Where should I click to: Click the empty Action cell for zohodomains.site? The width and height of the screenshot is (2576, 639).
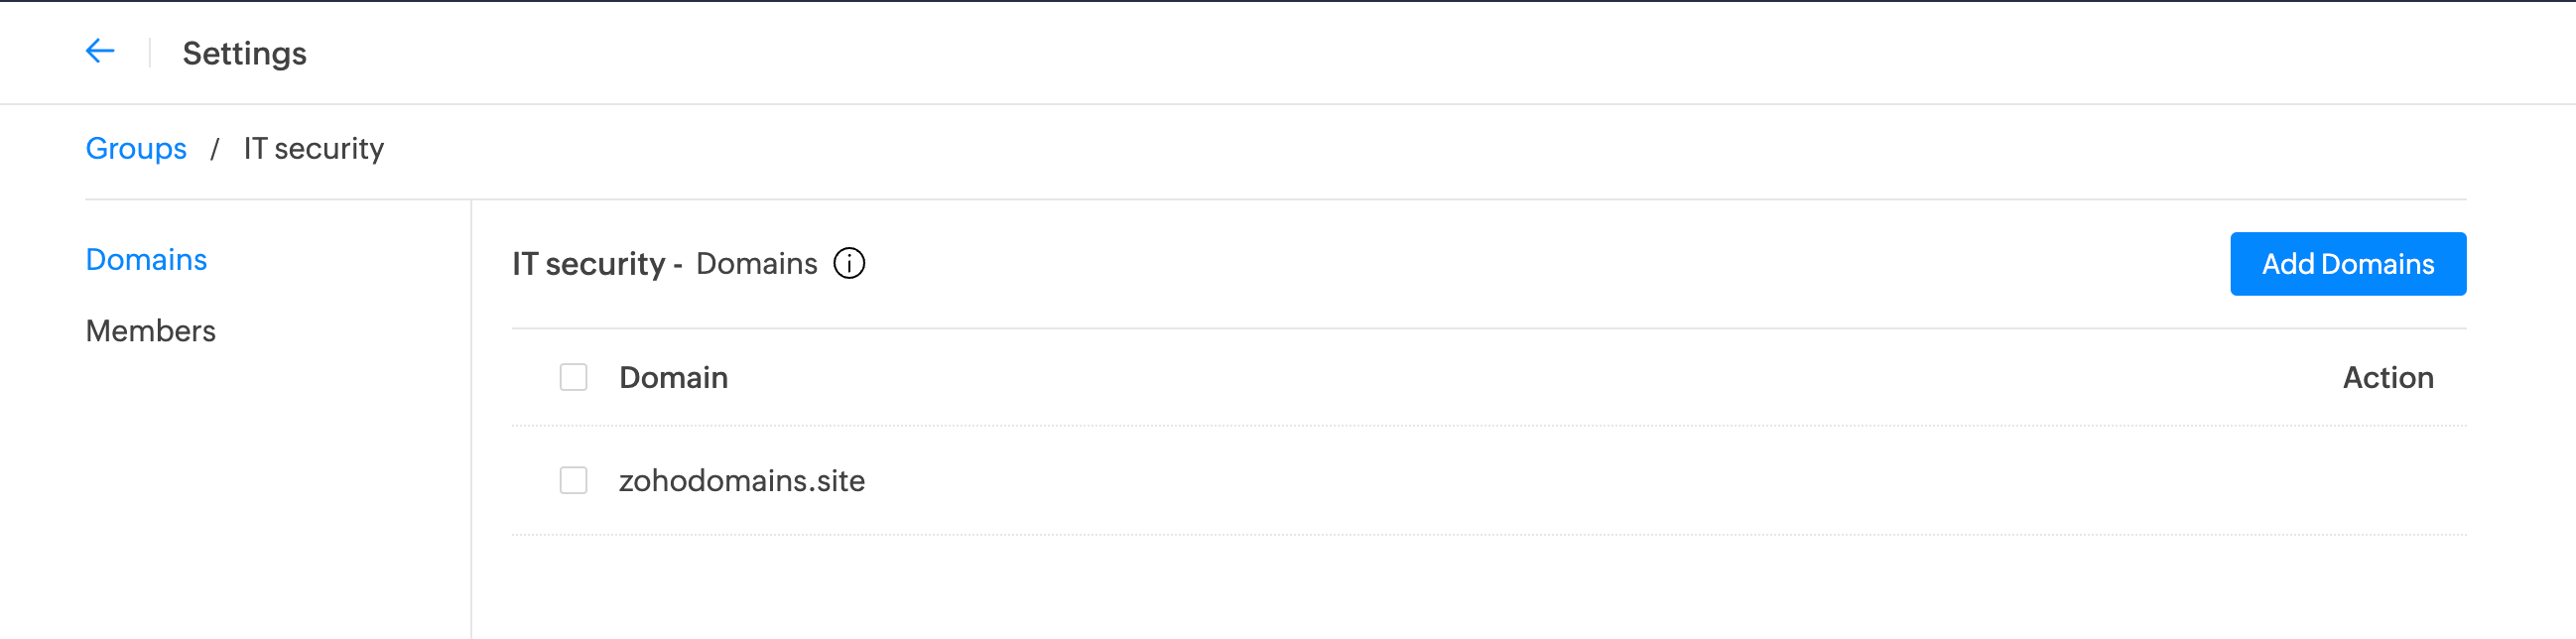(x=2388, y=481)
